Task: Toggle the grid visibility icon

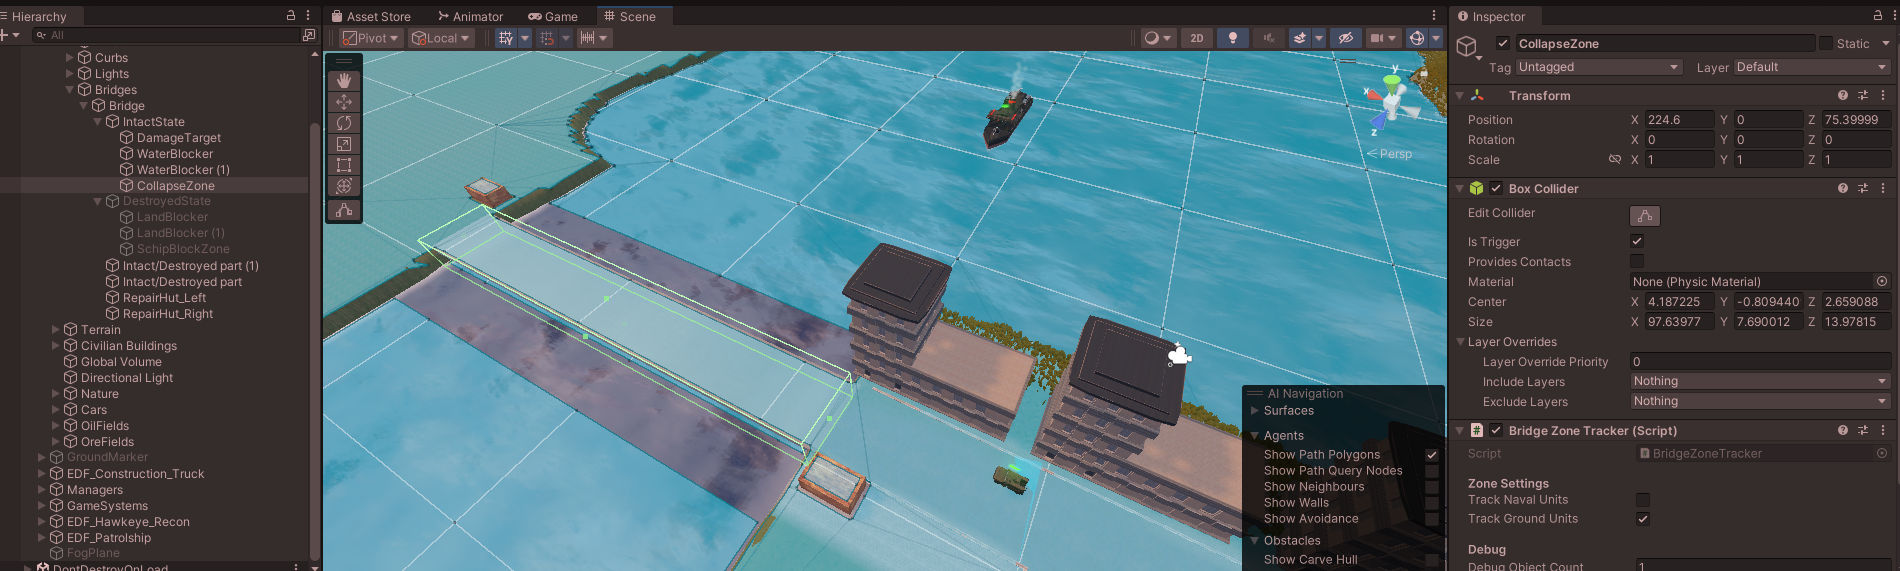Action: (x=506, y=38)
